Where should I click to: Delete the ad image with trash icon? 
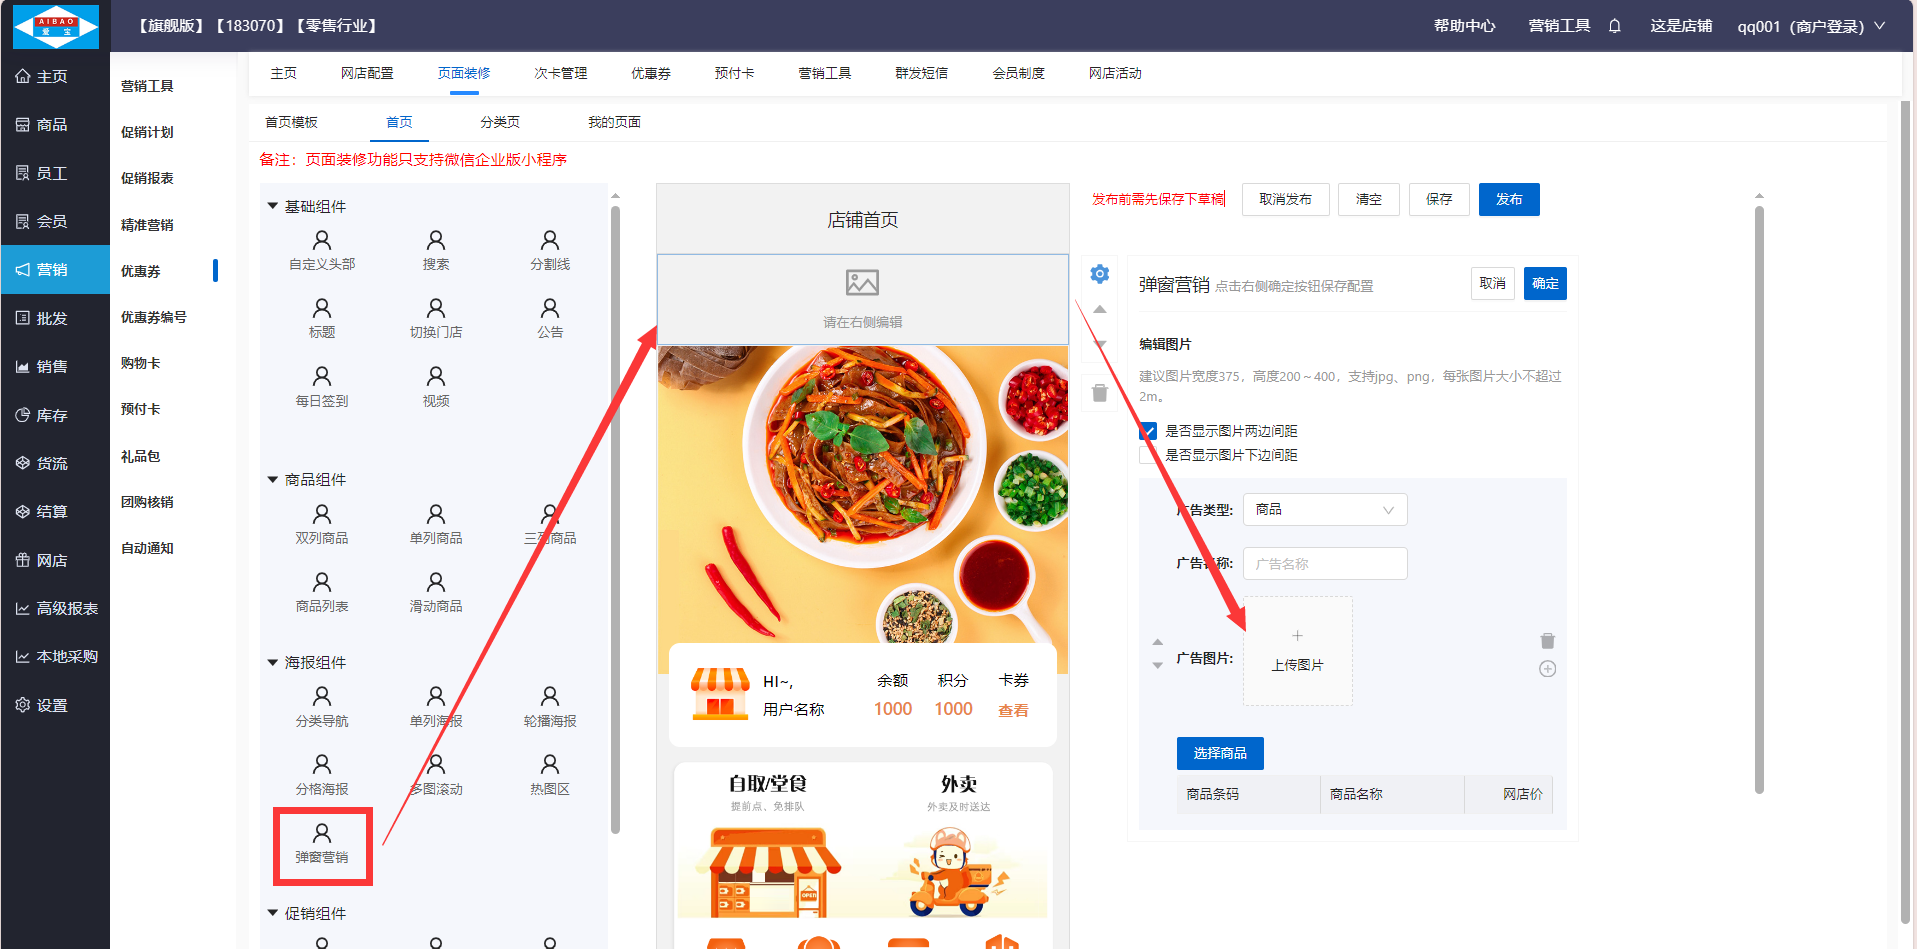coord(1547,641)
